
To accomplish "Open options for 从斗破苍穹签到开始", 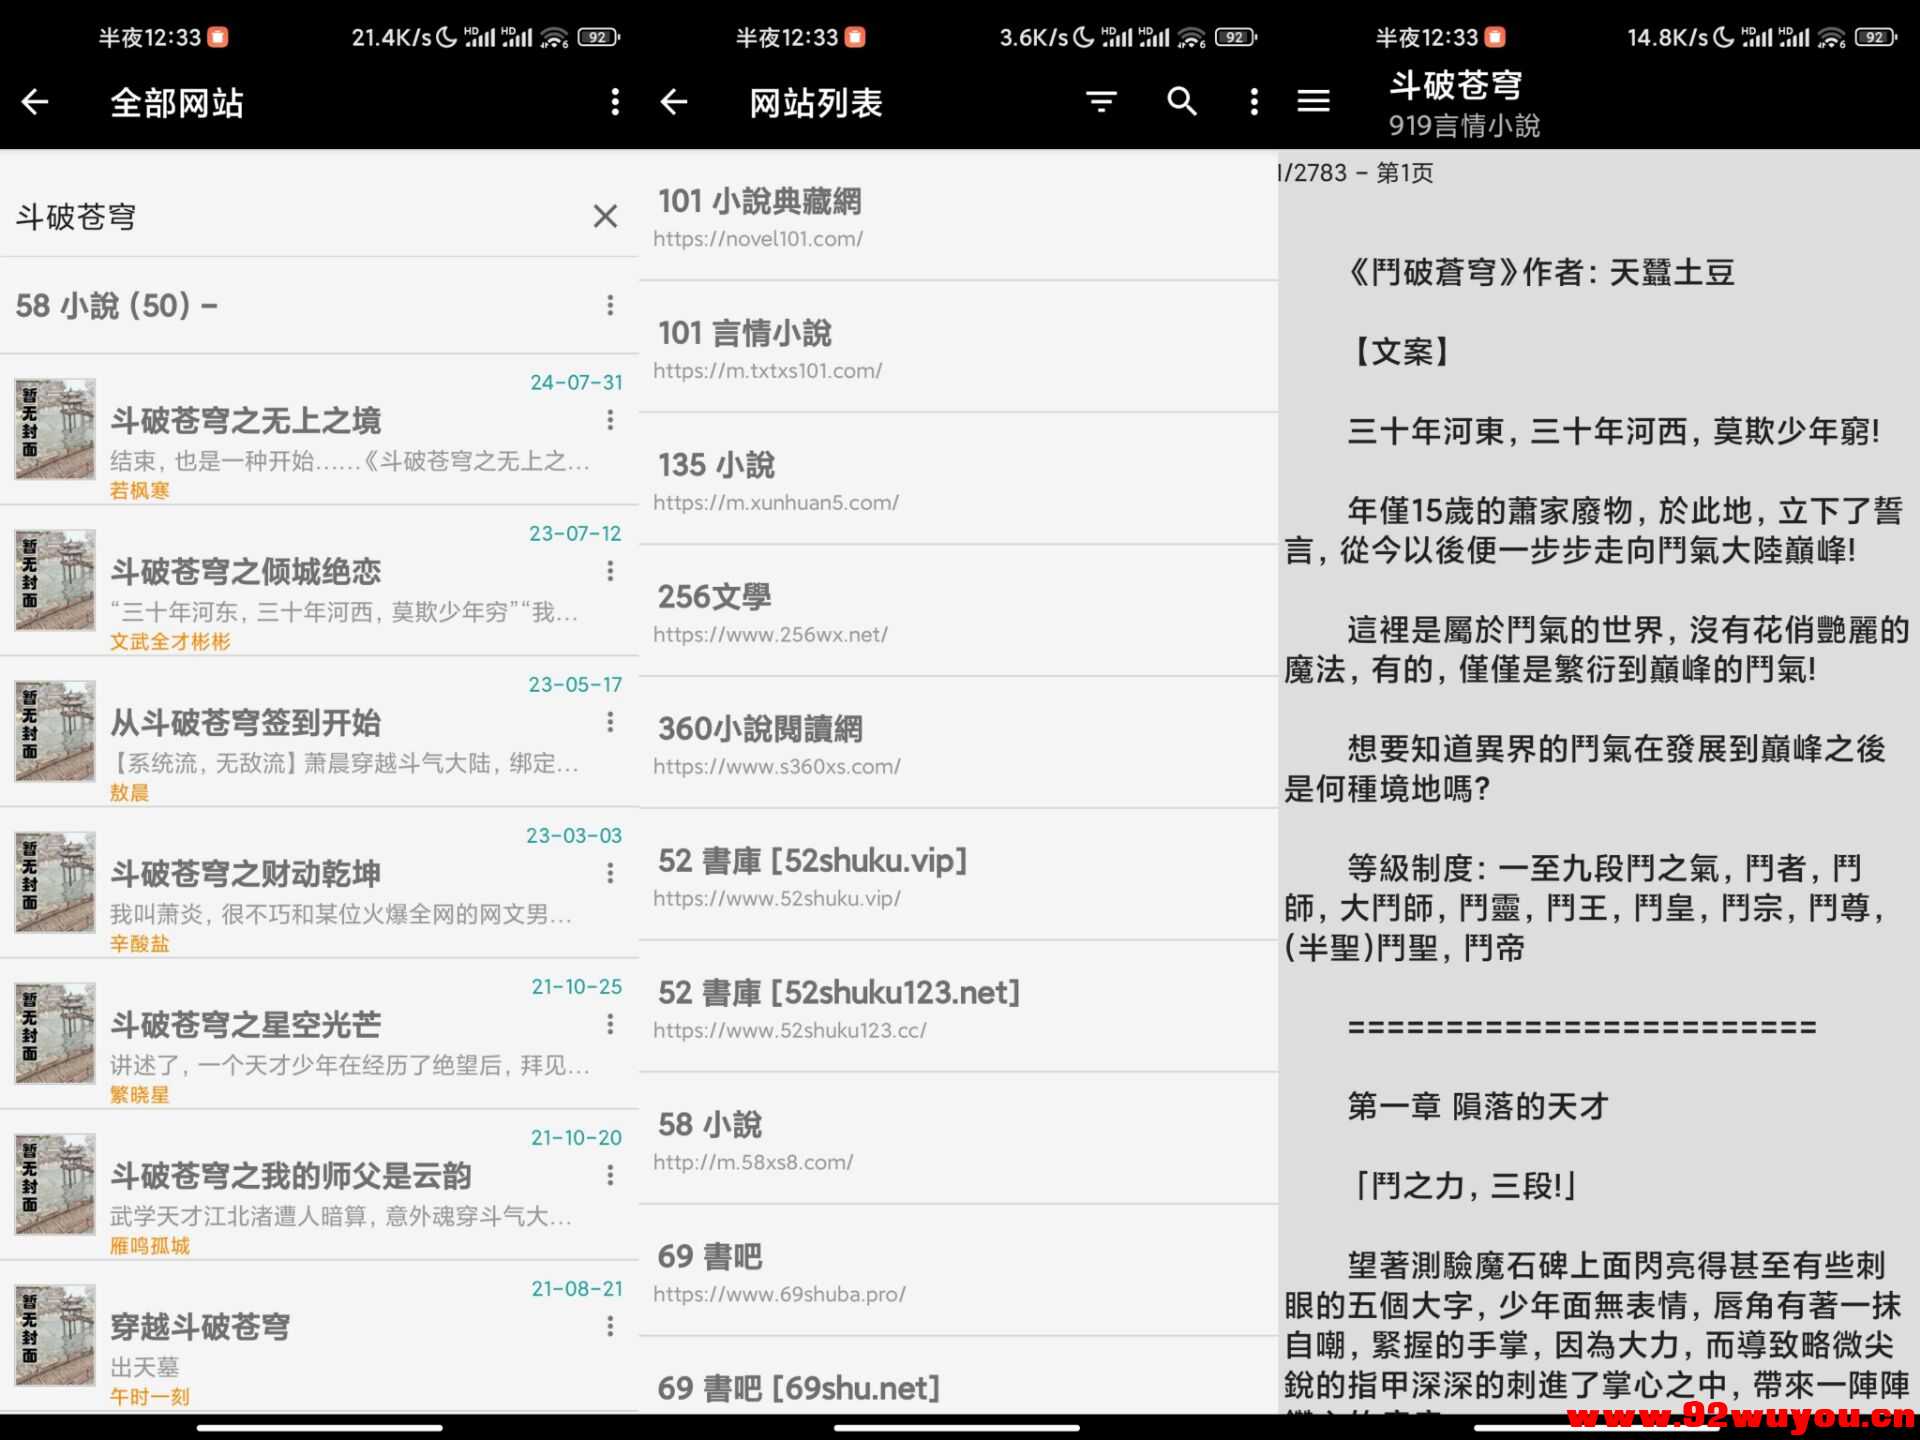I will 610,722.
